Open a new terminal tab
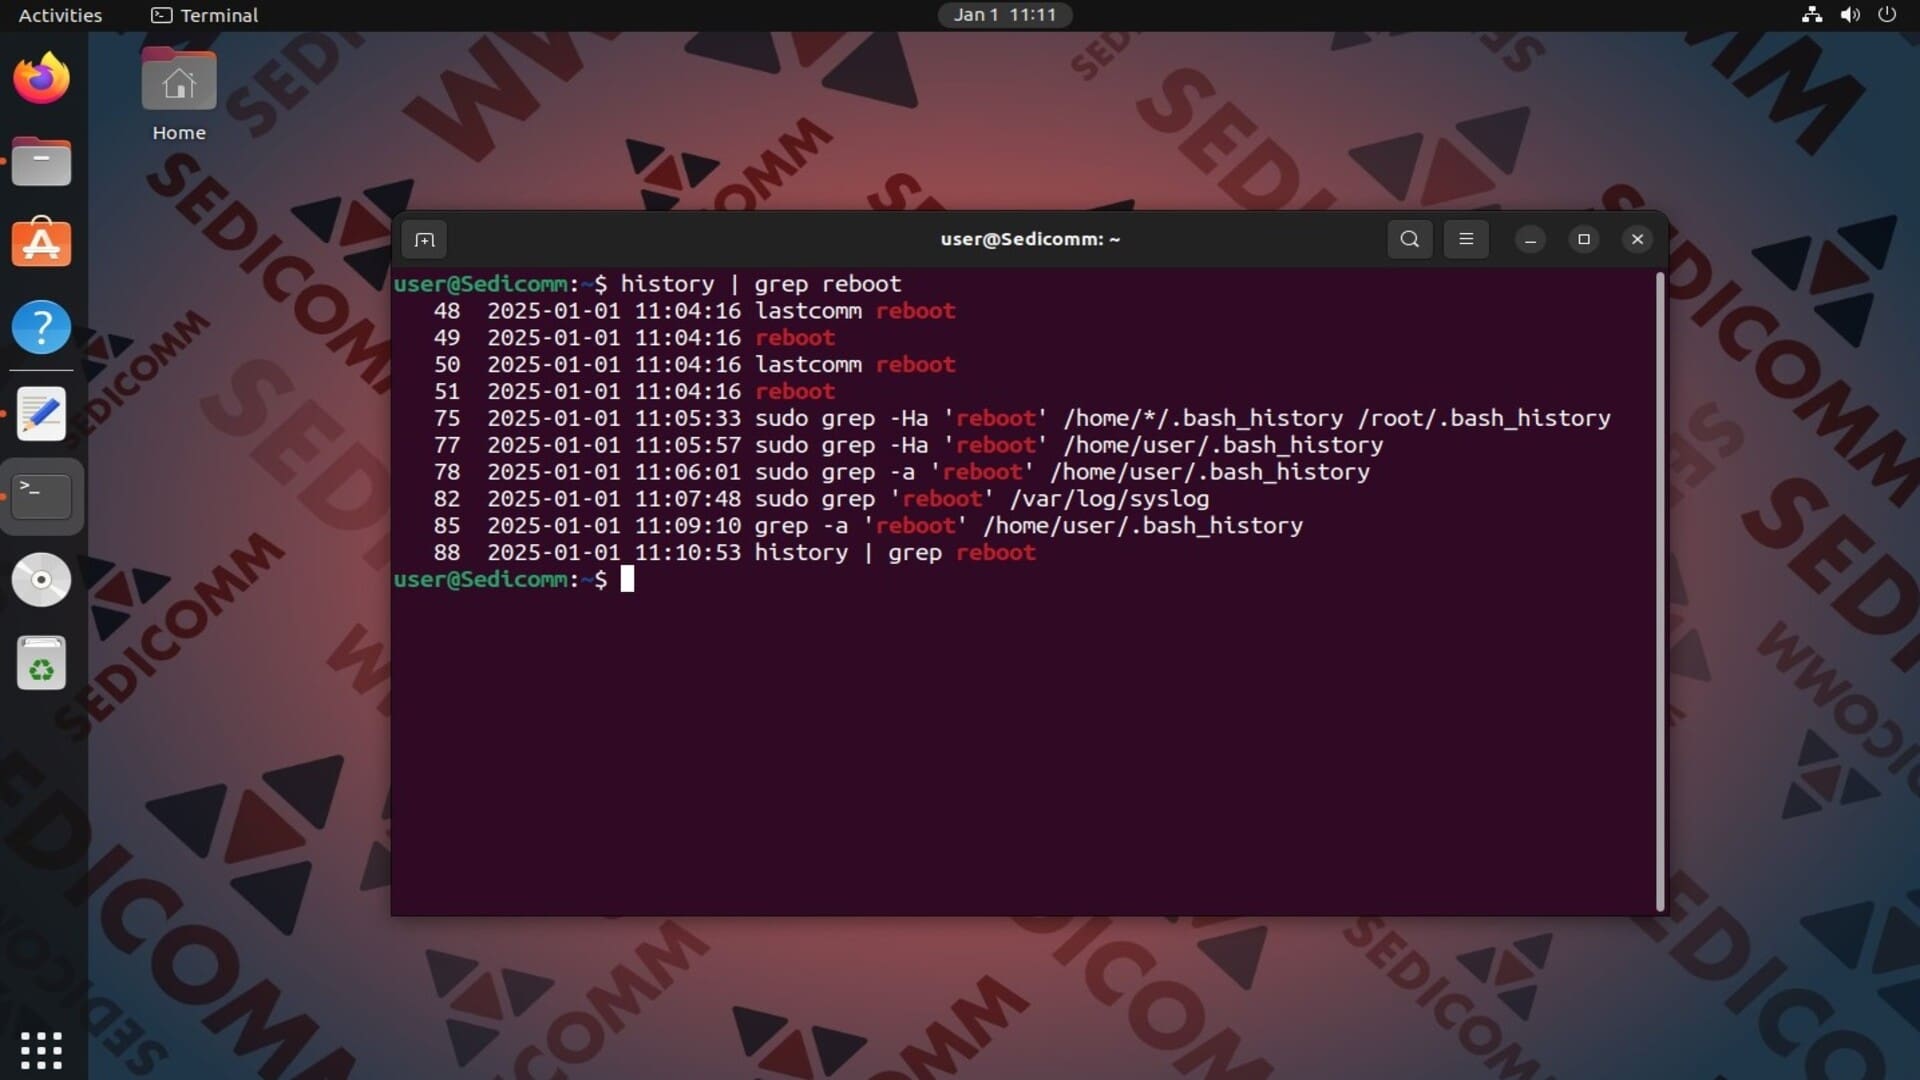Image resolution: width=1920 pixels, height=1080 pixels. click(x=424, y=240)
